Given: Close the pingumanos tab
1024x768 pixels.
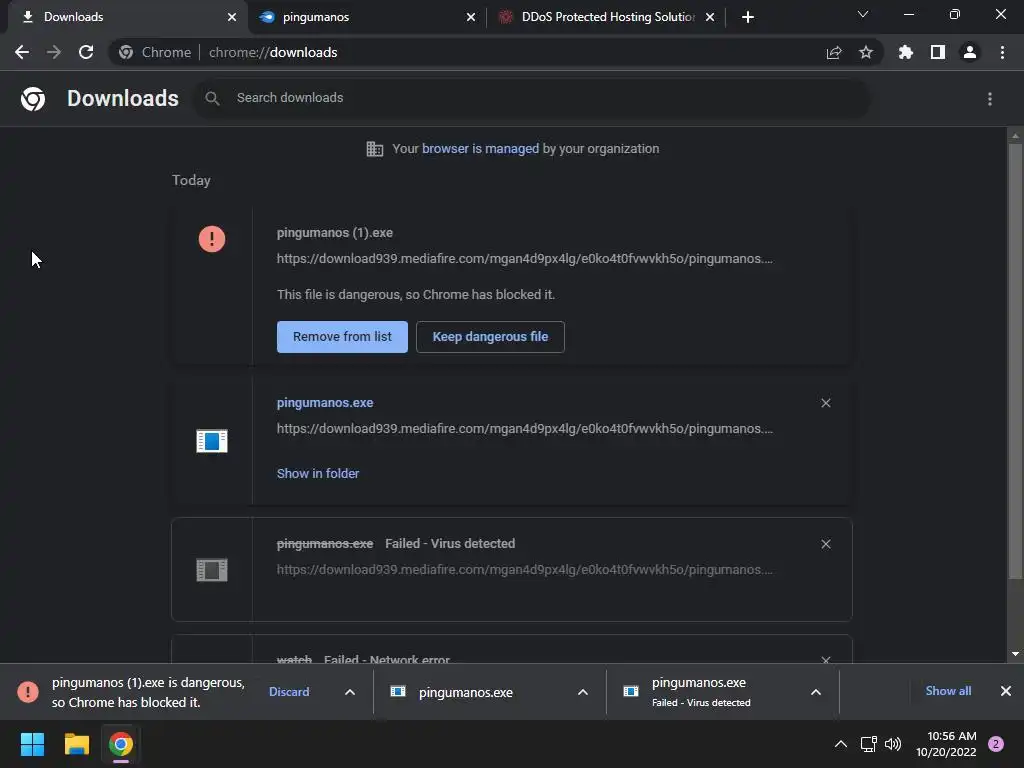Looking at the screenshot, I should pos(471,17).
